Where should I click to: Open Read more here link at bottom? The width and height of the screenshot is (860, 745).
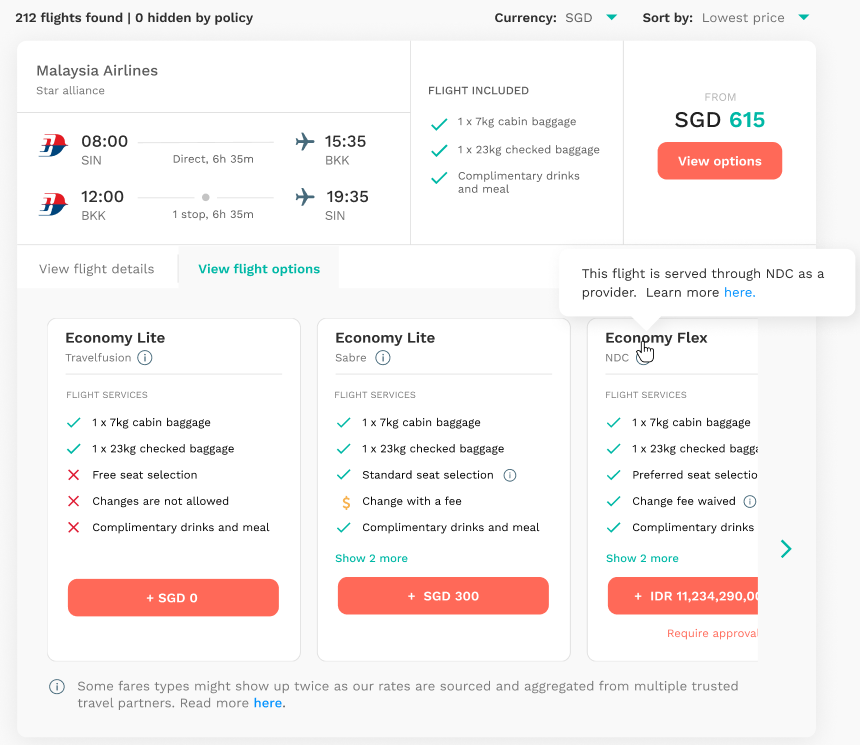point(267,703)
